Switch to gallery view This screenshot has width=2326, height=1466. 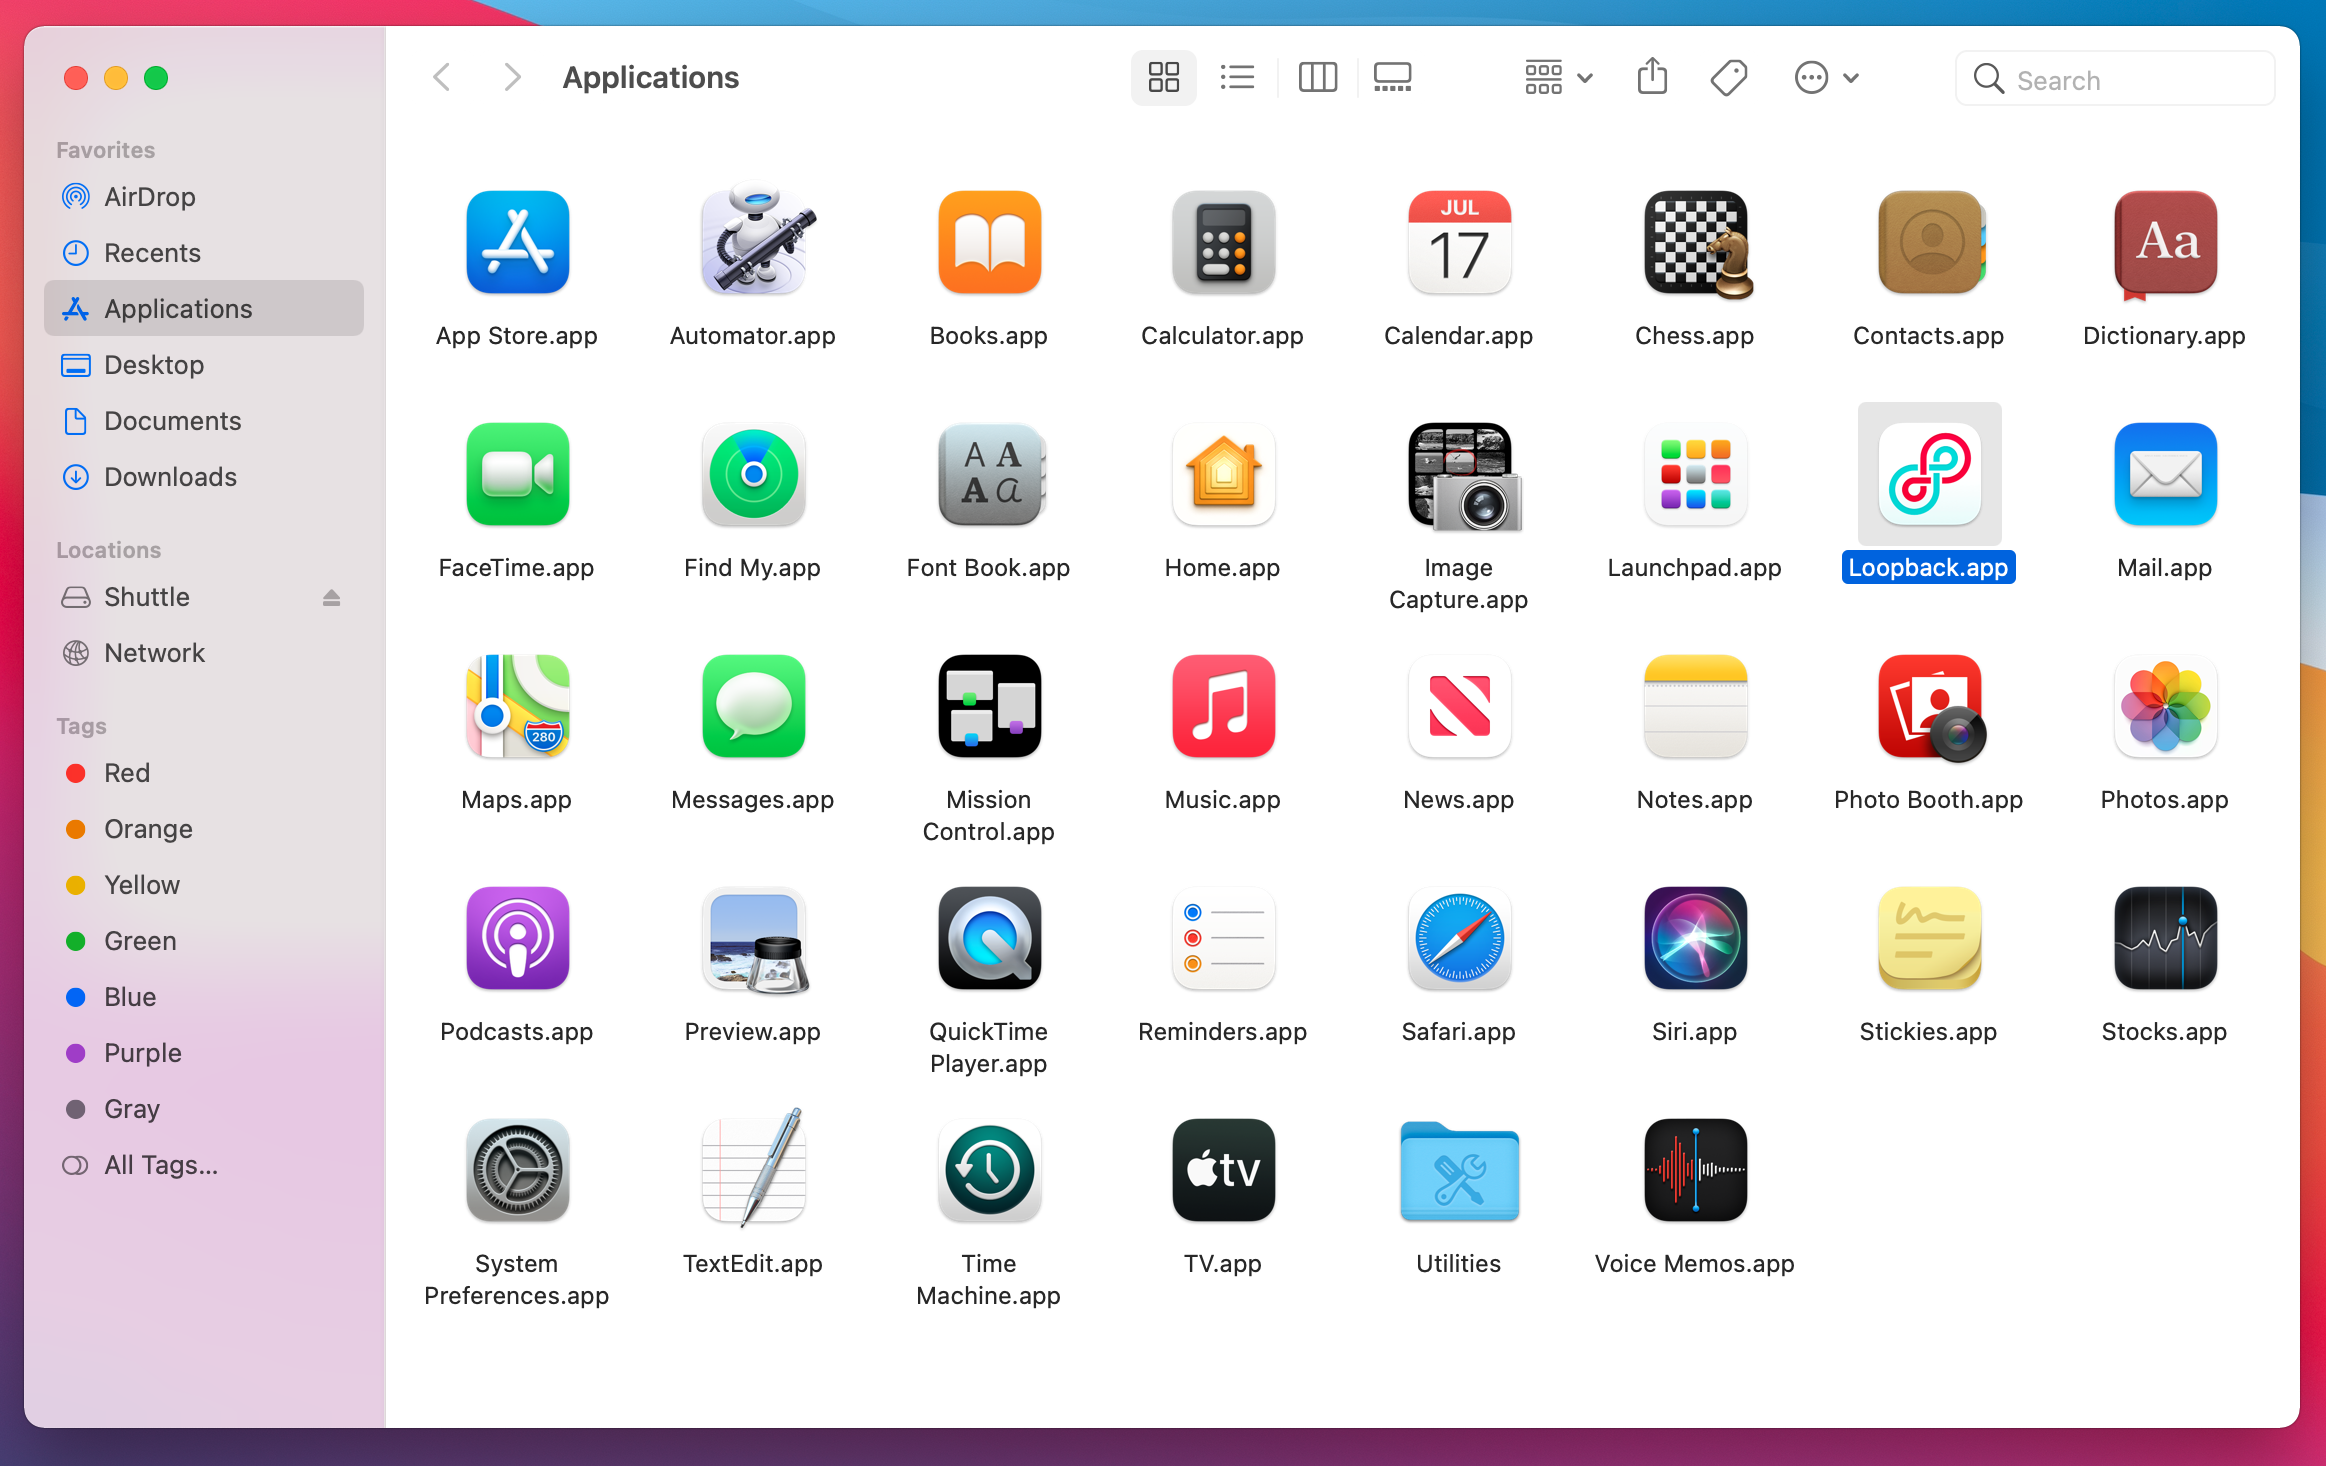[x=1392, y=77]
